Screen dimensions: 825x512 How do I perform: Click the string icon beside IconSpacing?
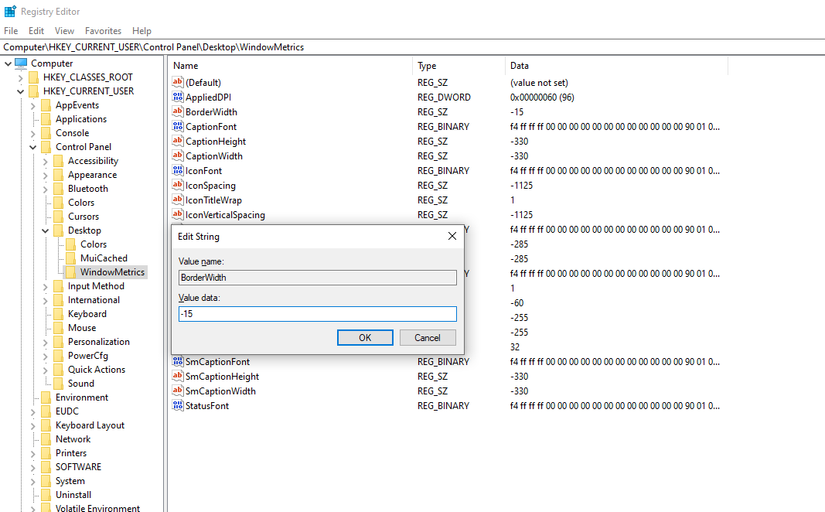point(178,185)
